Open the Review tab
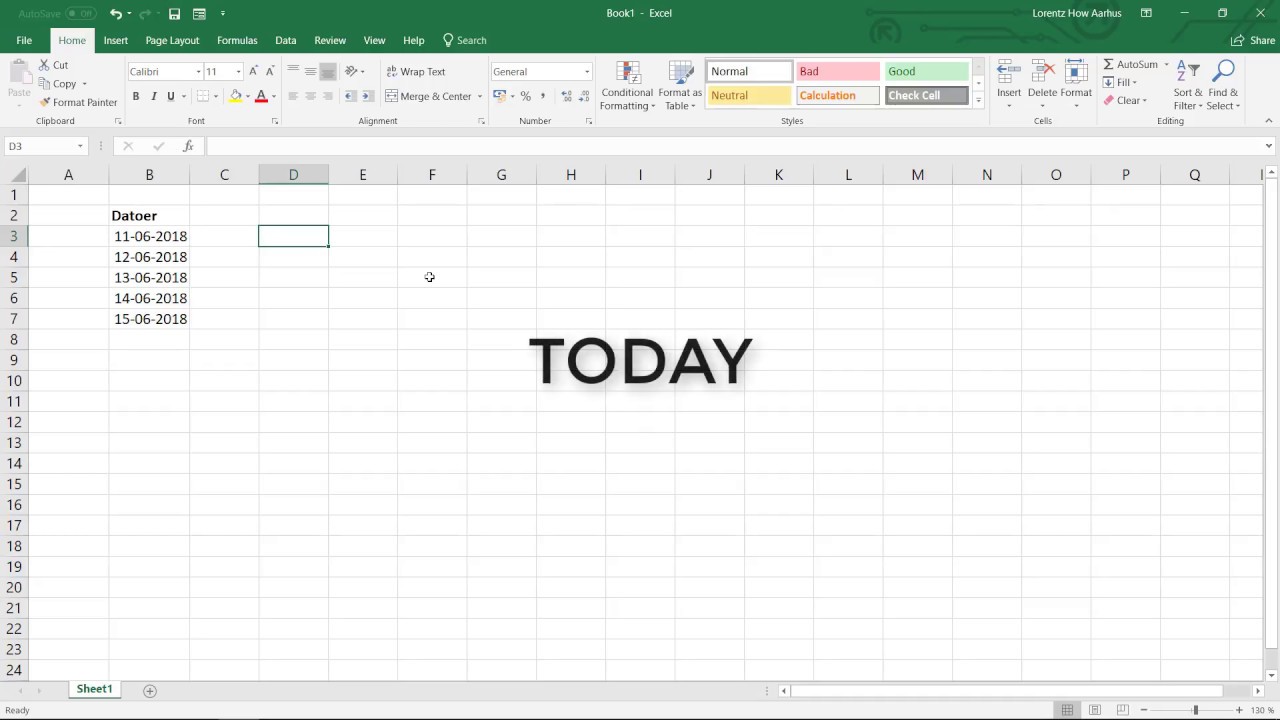This screenshot has height=720, width=1280. point(330,41)
